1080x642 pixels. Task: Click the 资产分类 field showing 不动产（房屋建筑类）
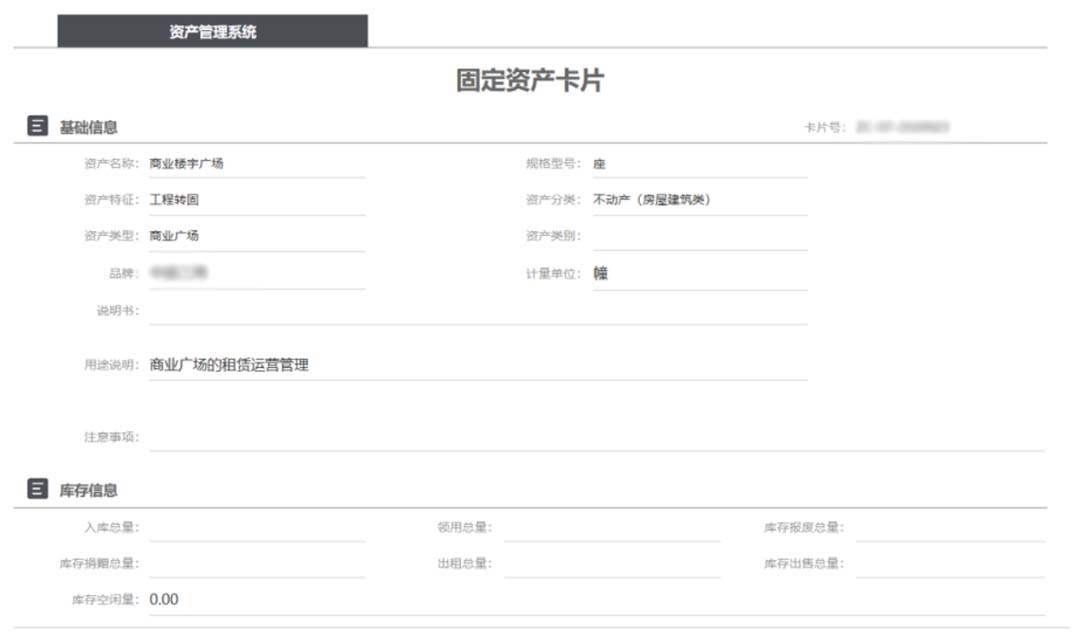pyautogui.click(x=700, y=200)
